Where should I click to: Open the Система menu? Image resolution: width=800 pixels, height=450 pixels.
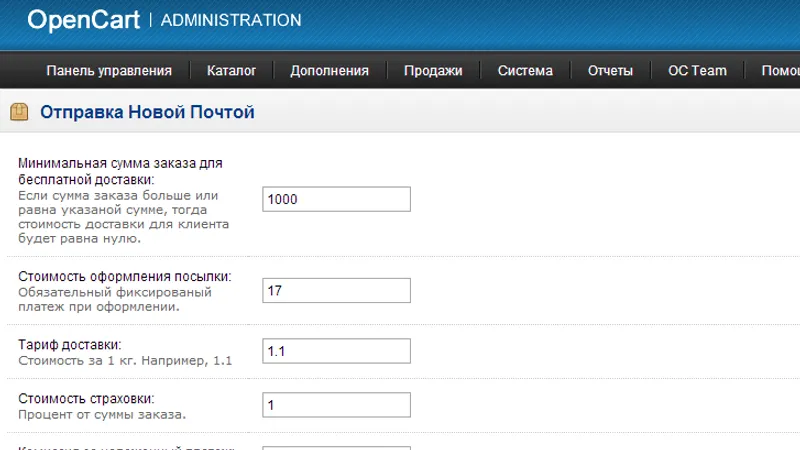click(525, 70)
